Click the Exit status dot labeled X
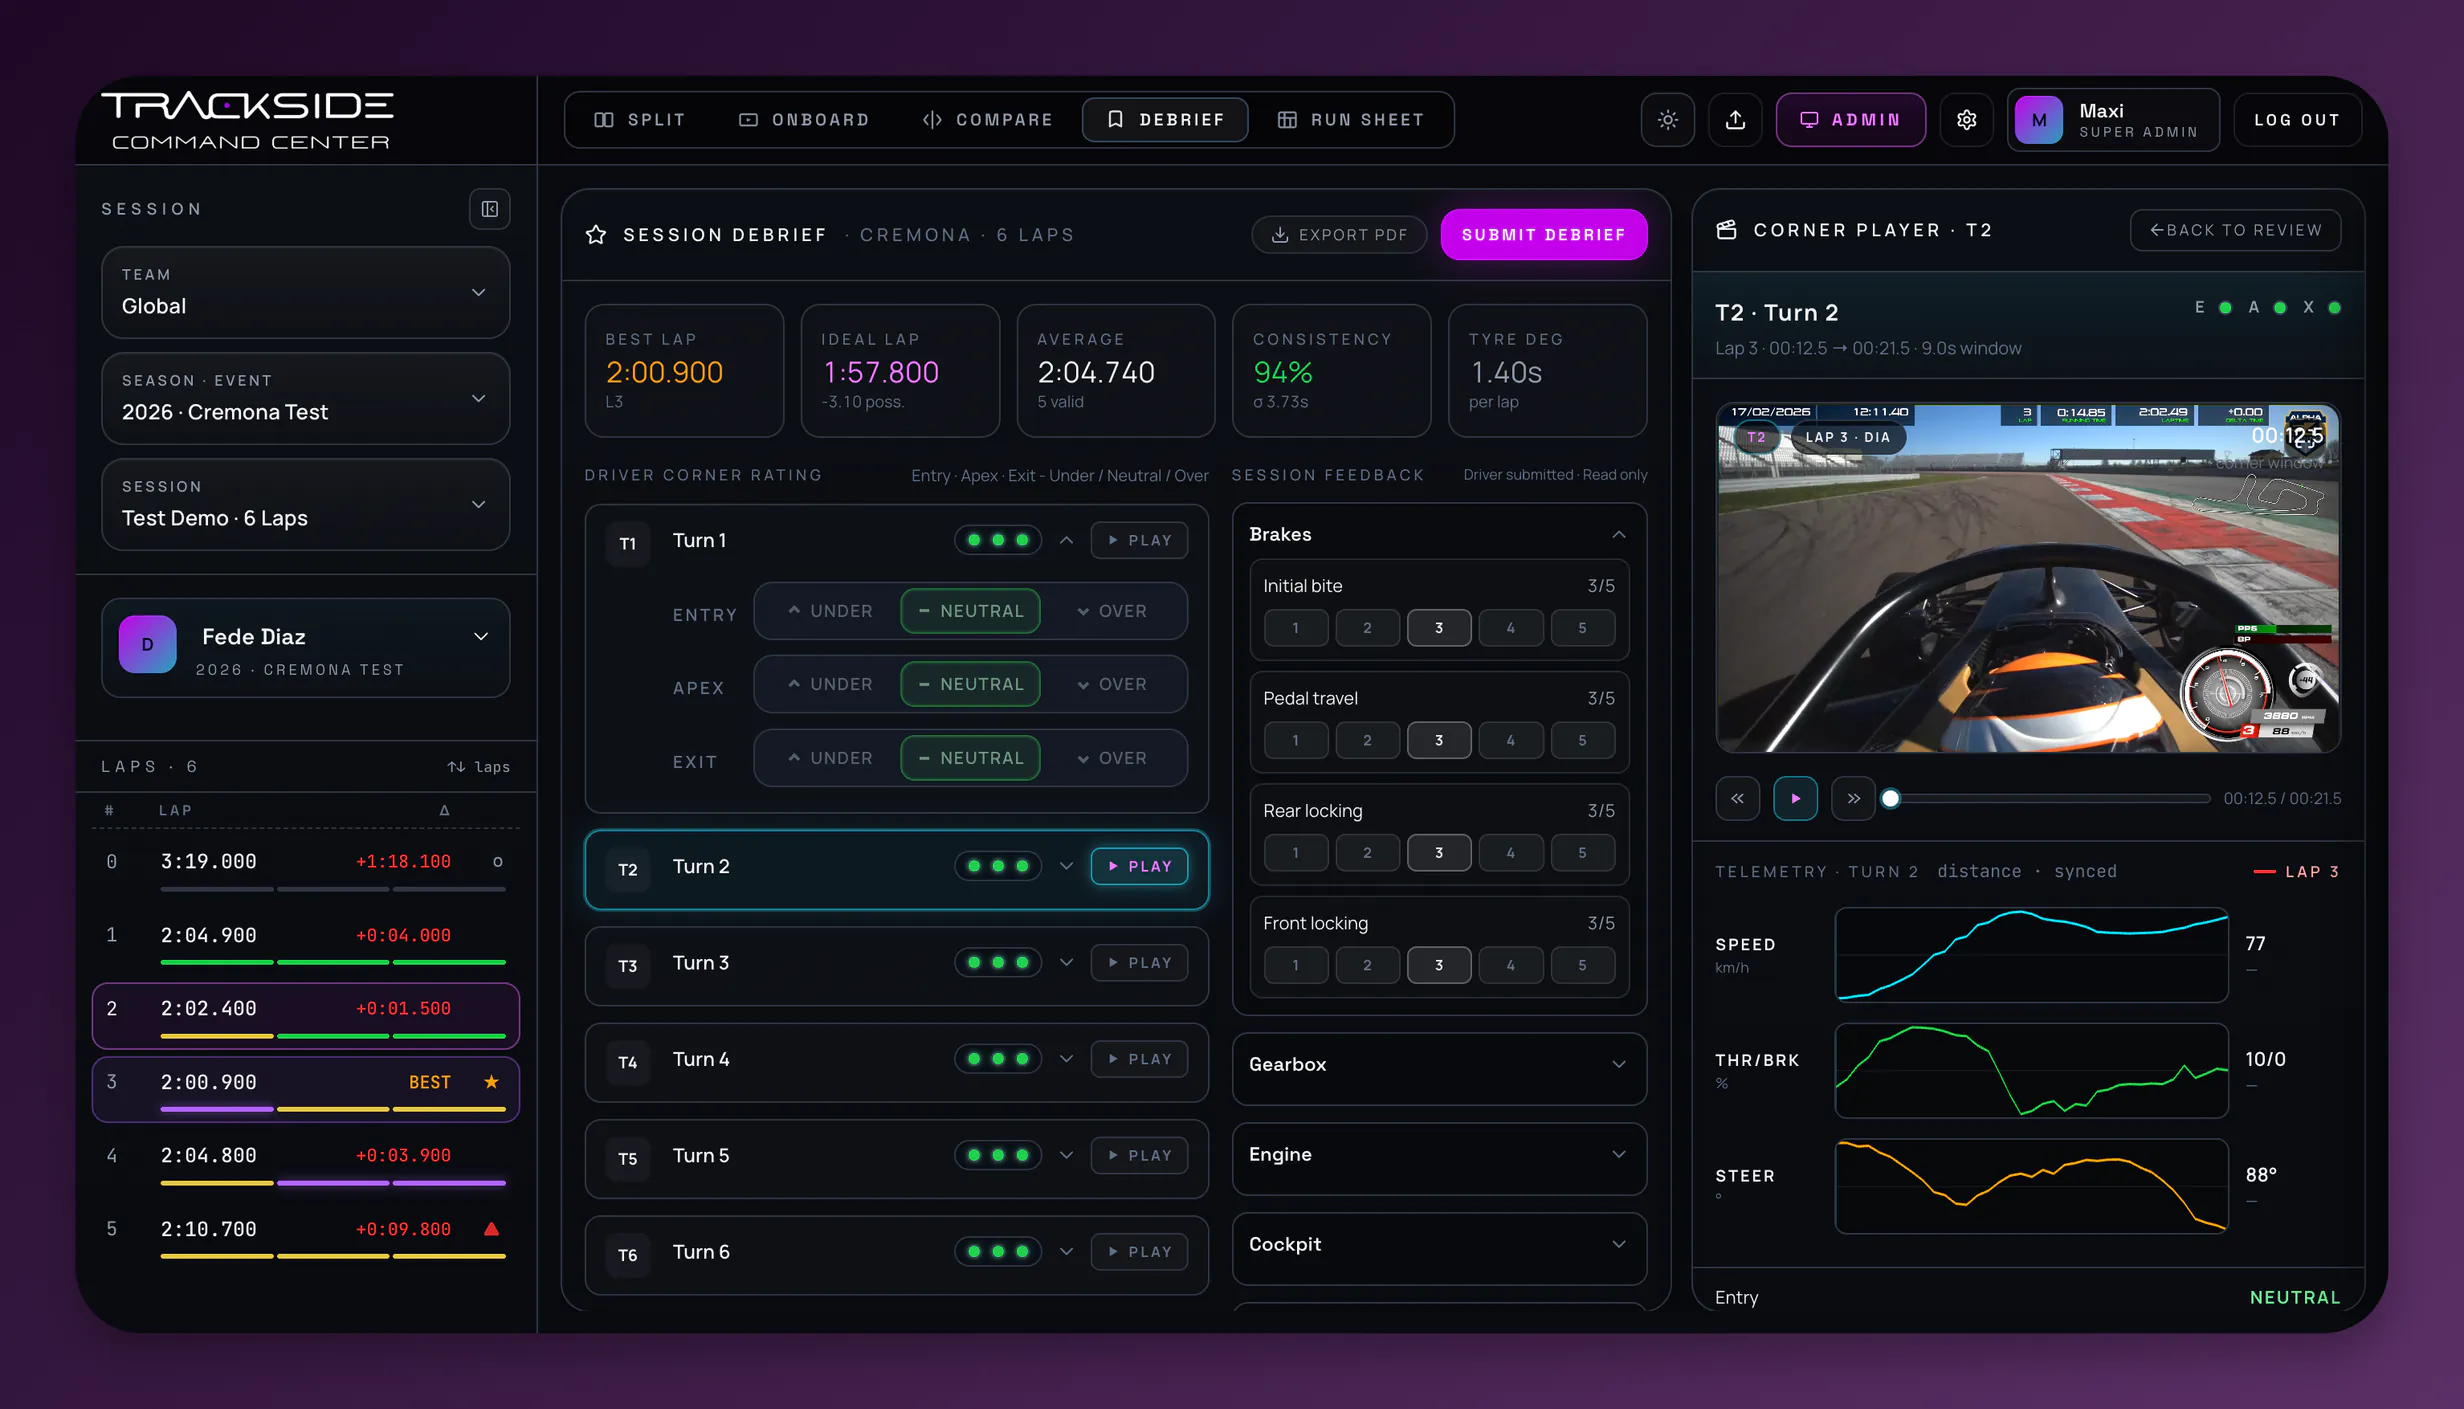This screenshot has height=1409, width=2464. click(x=2334, y=308)
